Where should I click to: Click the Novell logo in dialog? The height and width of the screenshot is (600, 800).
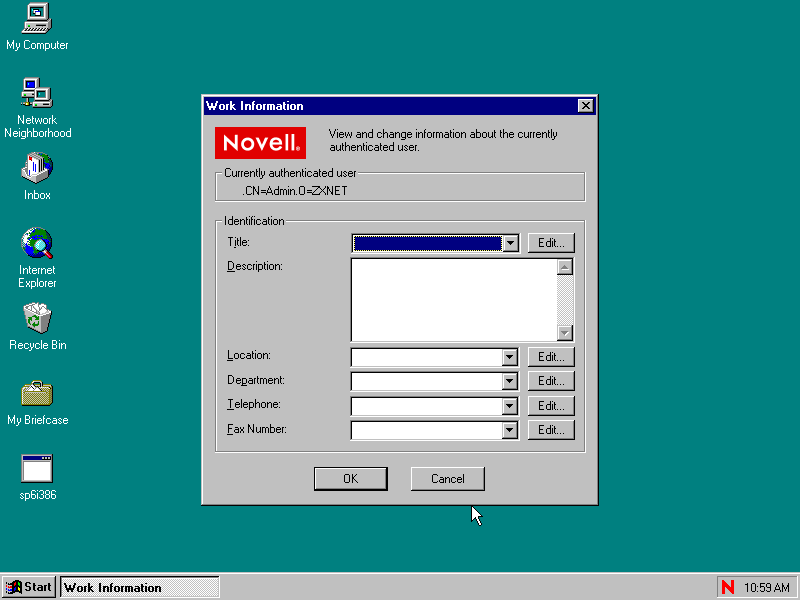pos(260,143)
